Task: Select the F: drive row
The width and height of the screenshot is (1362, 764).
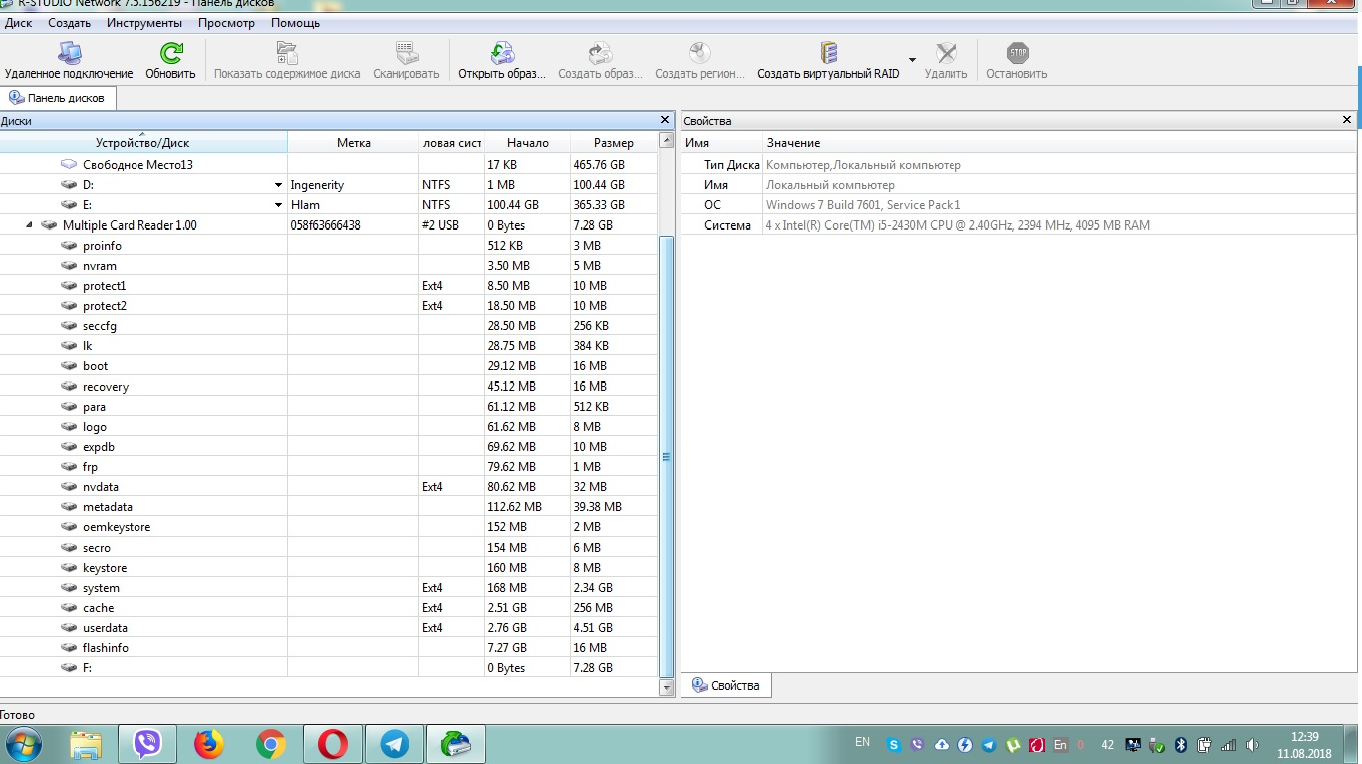Action: 329,668
